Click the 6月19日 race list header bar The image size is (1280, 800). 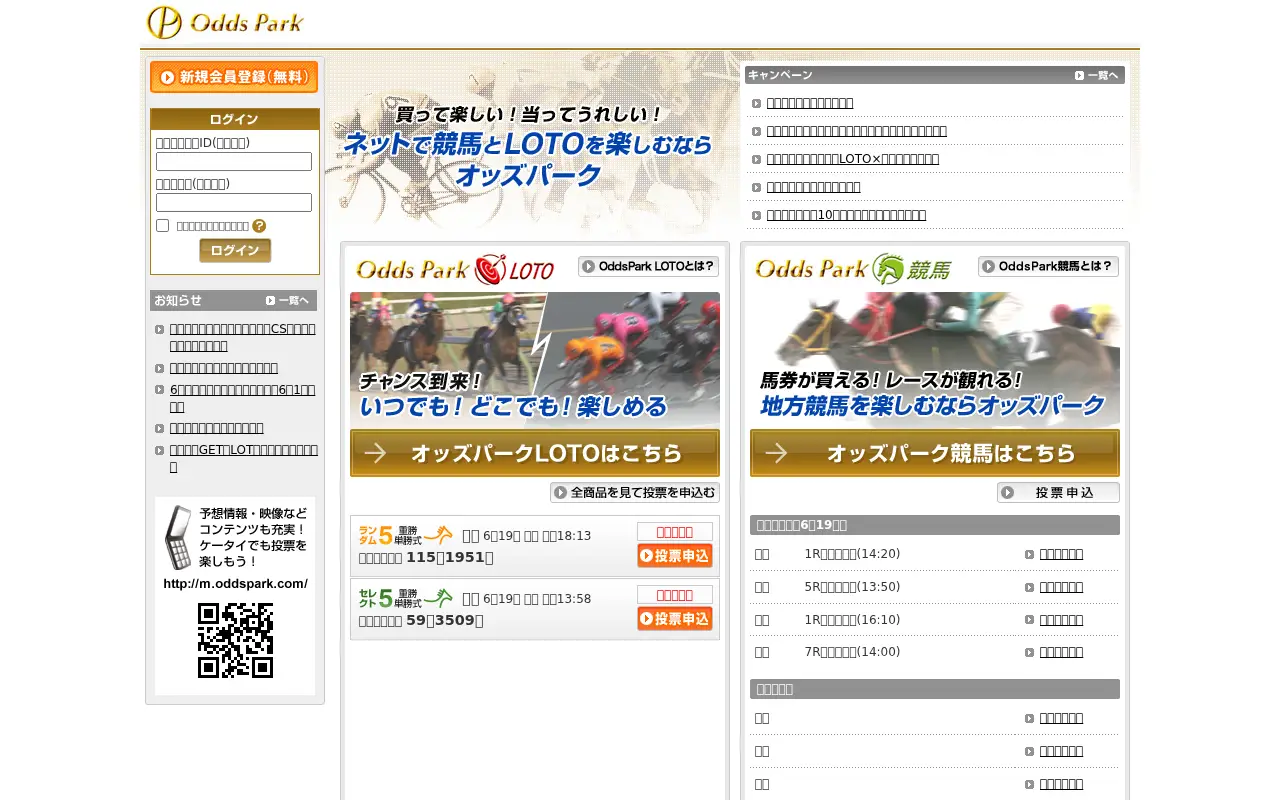[935, 525]
